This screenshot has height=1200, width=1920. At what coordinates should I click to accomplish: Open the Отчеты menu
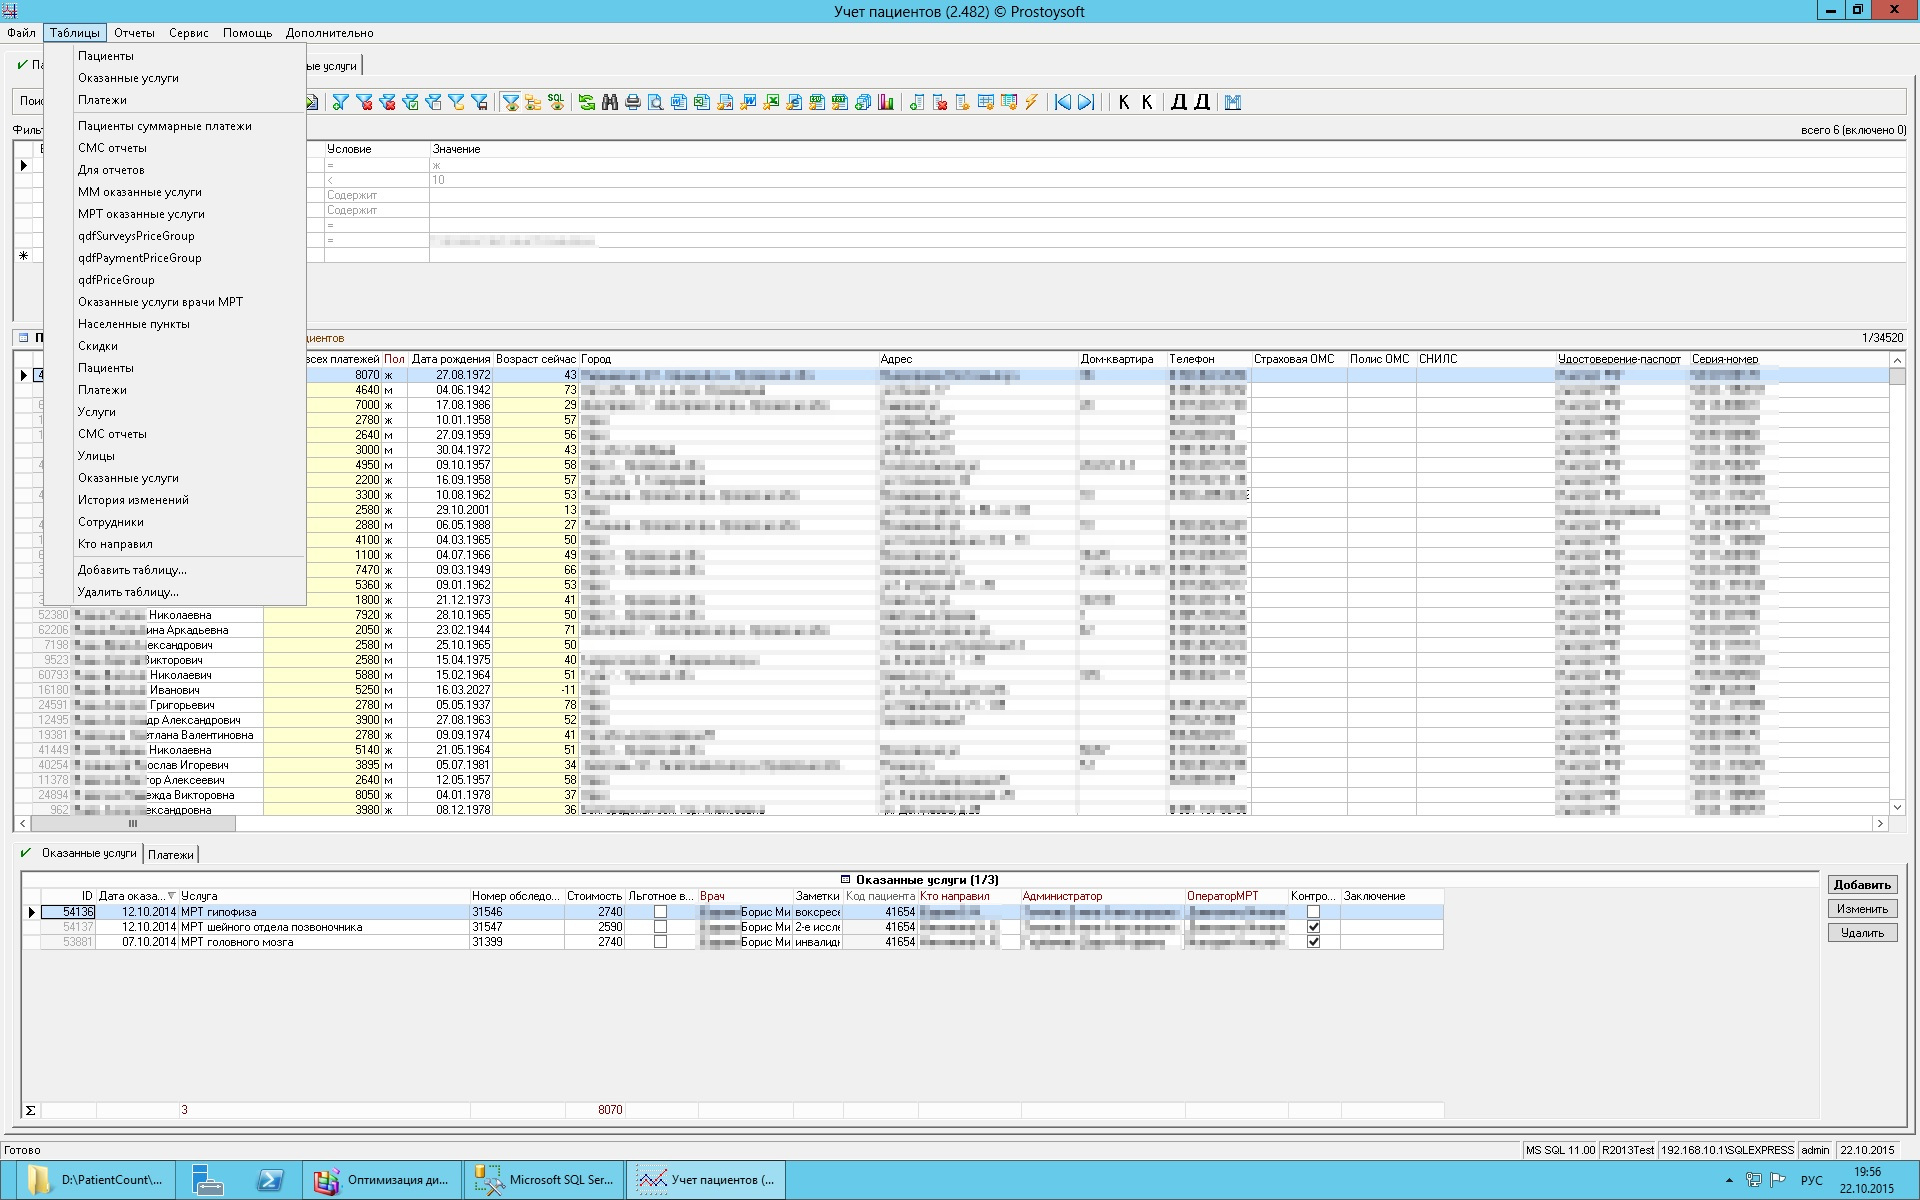tap(133, 33)
